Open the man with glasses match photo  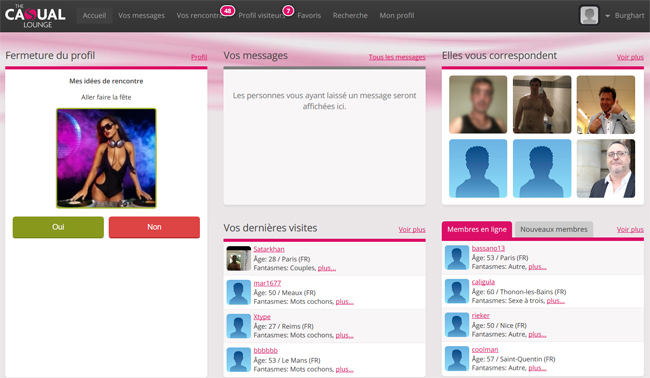click(606, 168)
